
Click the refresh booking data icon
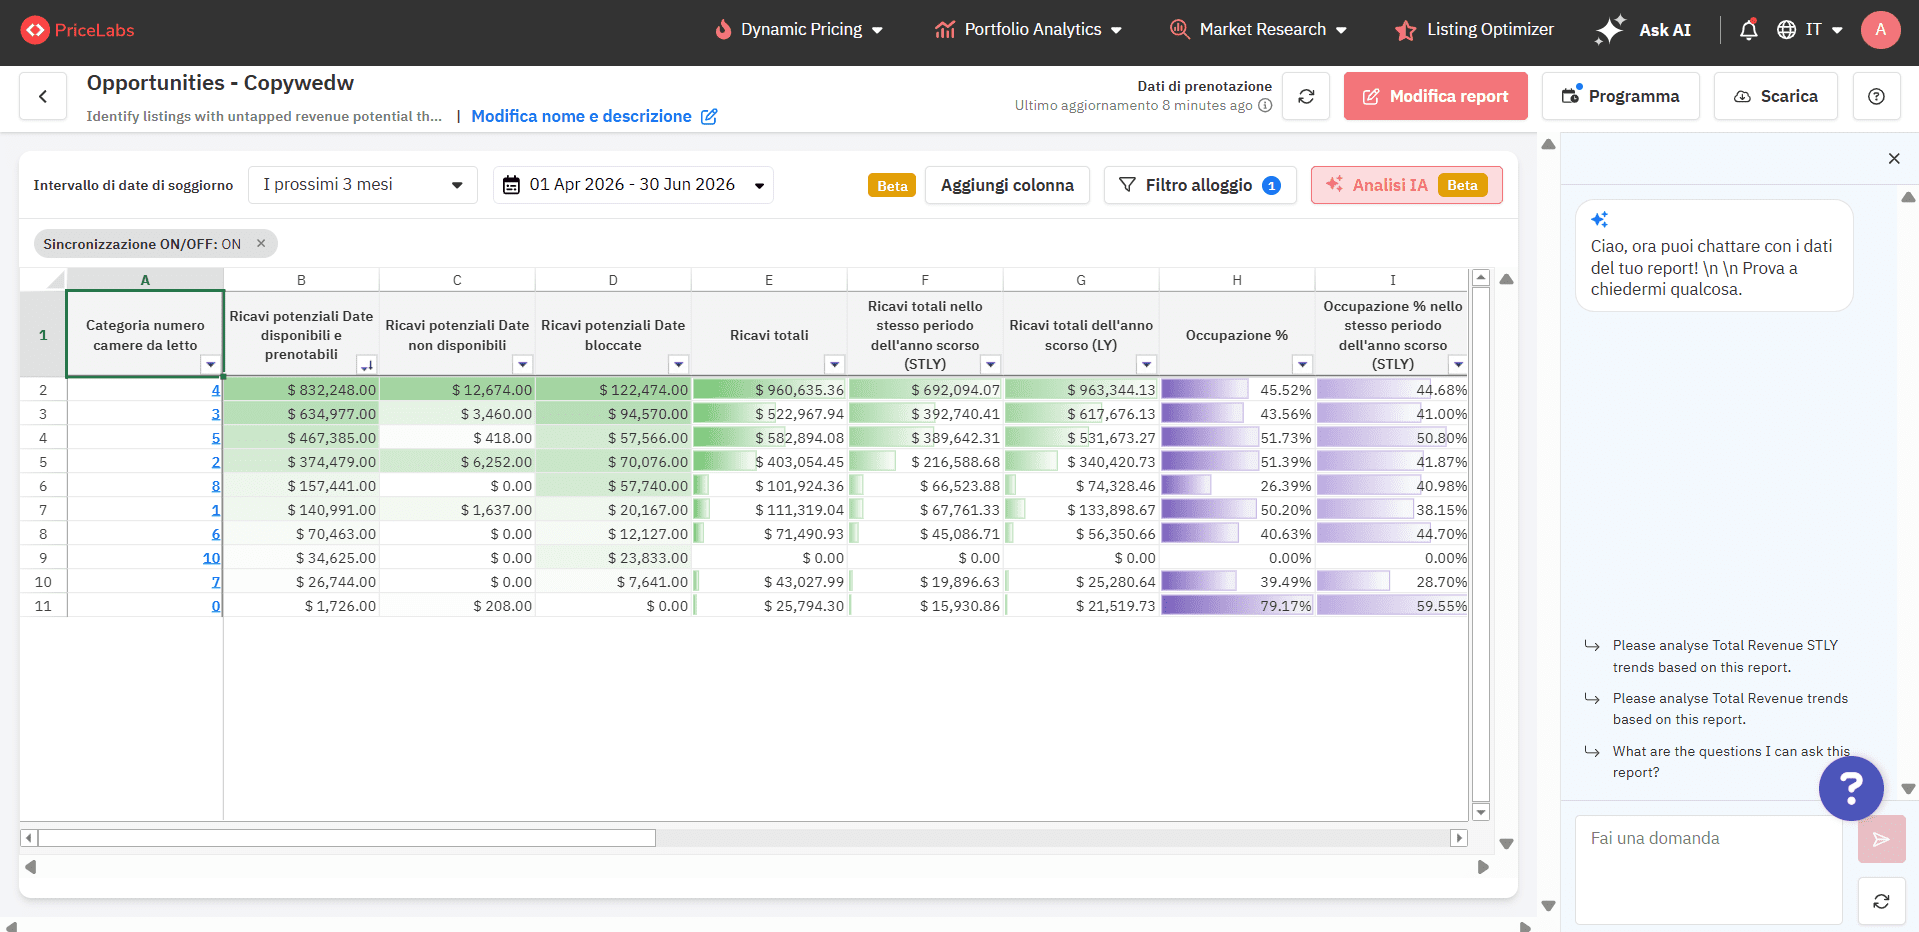coord(1306,97)
